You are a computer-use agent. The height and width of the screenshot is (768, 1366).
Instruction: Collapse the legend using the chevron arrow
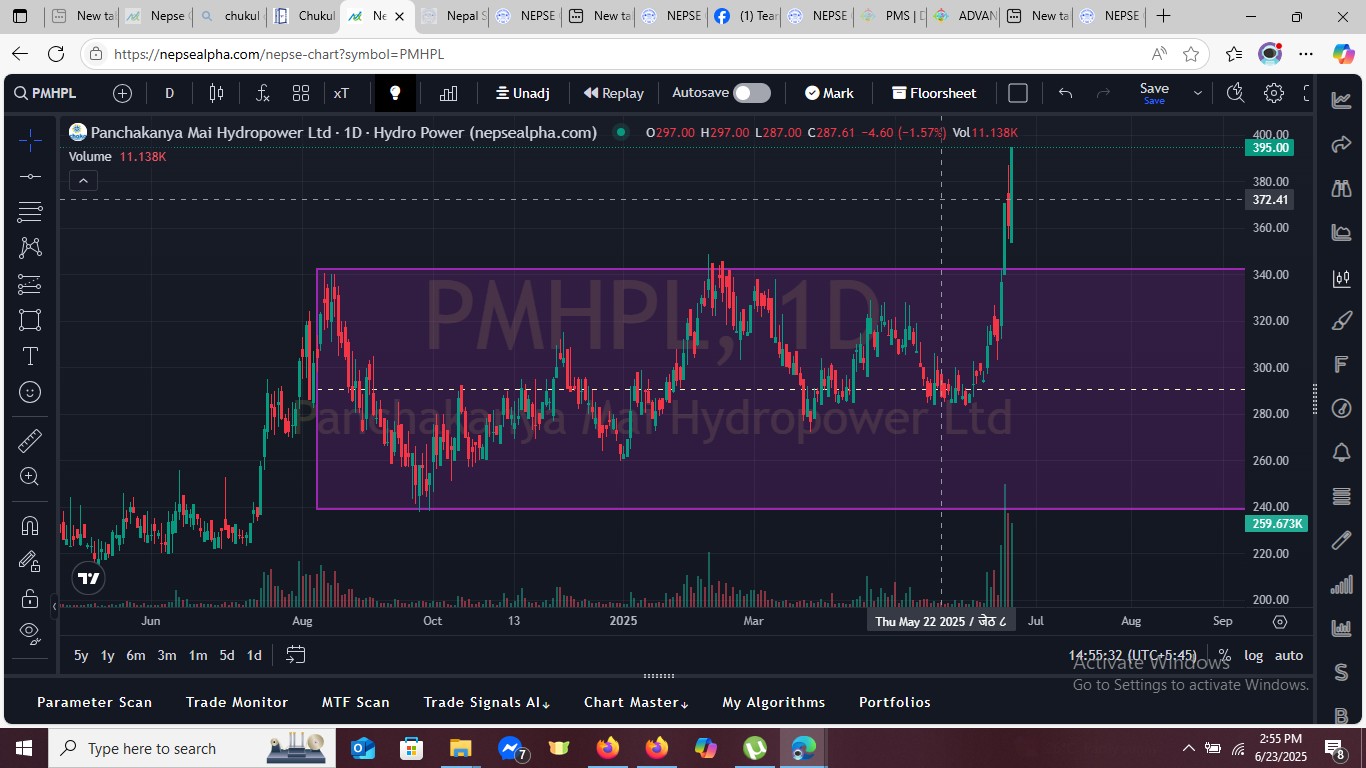(83, 181)
